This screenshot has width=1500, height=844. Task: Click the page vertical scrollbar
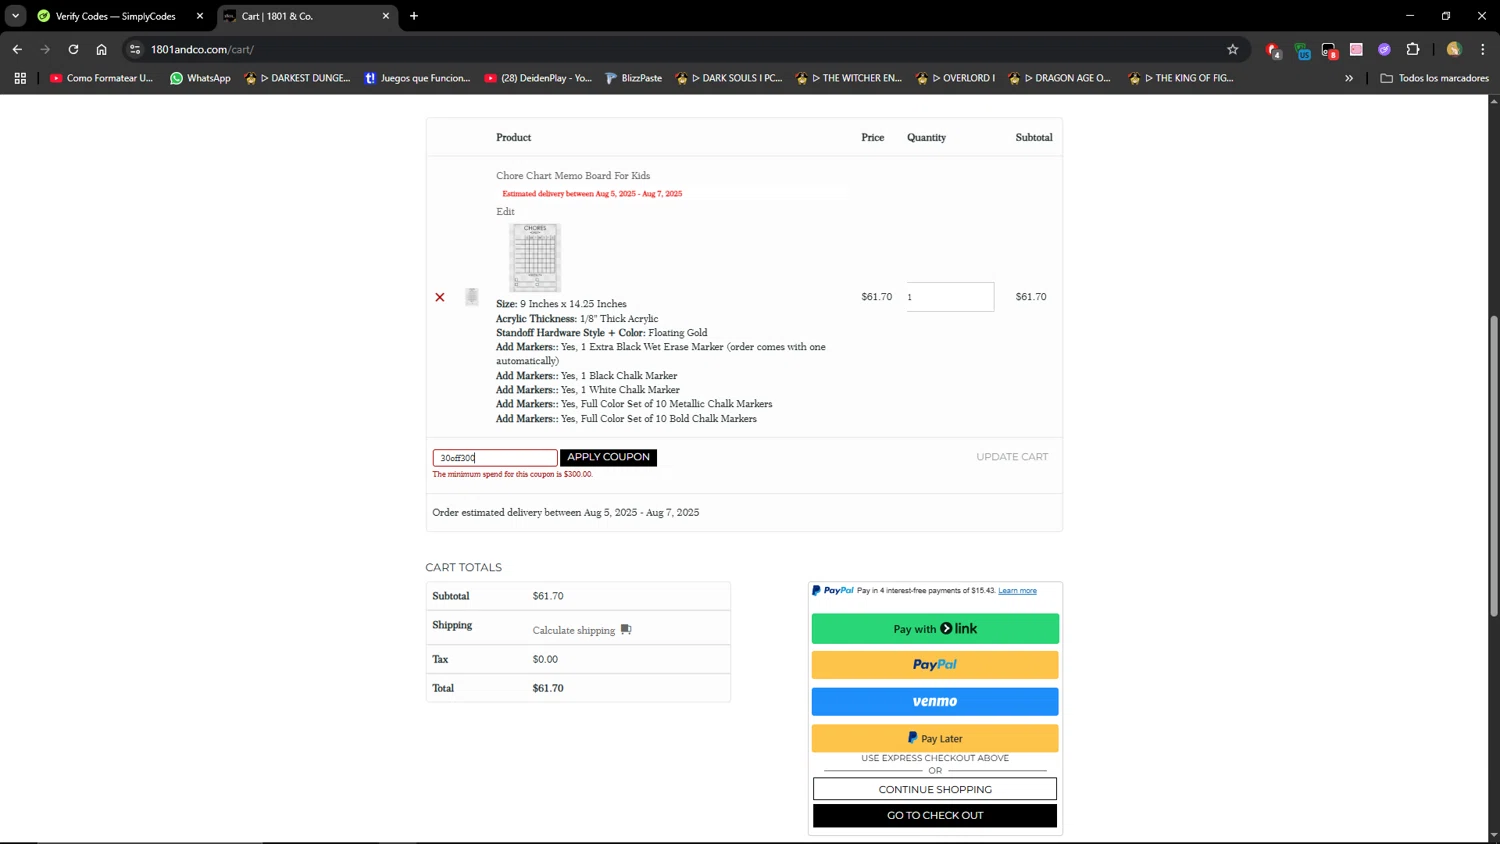pos(1494,466)
